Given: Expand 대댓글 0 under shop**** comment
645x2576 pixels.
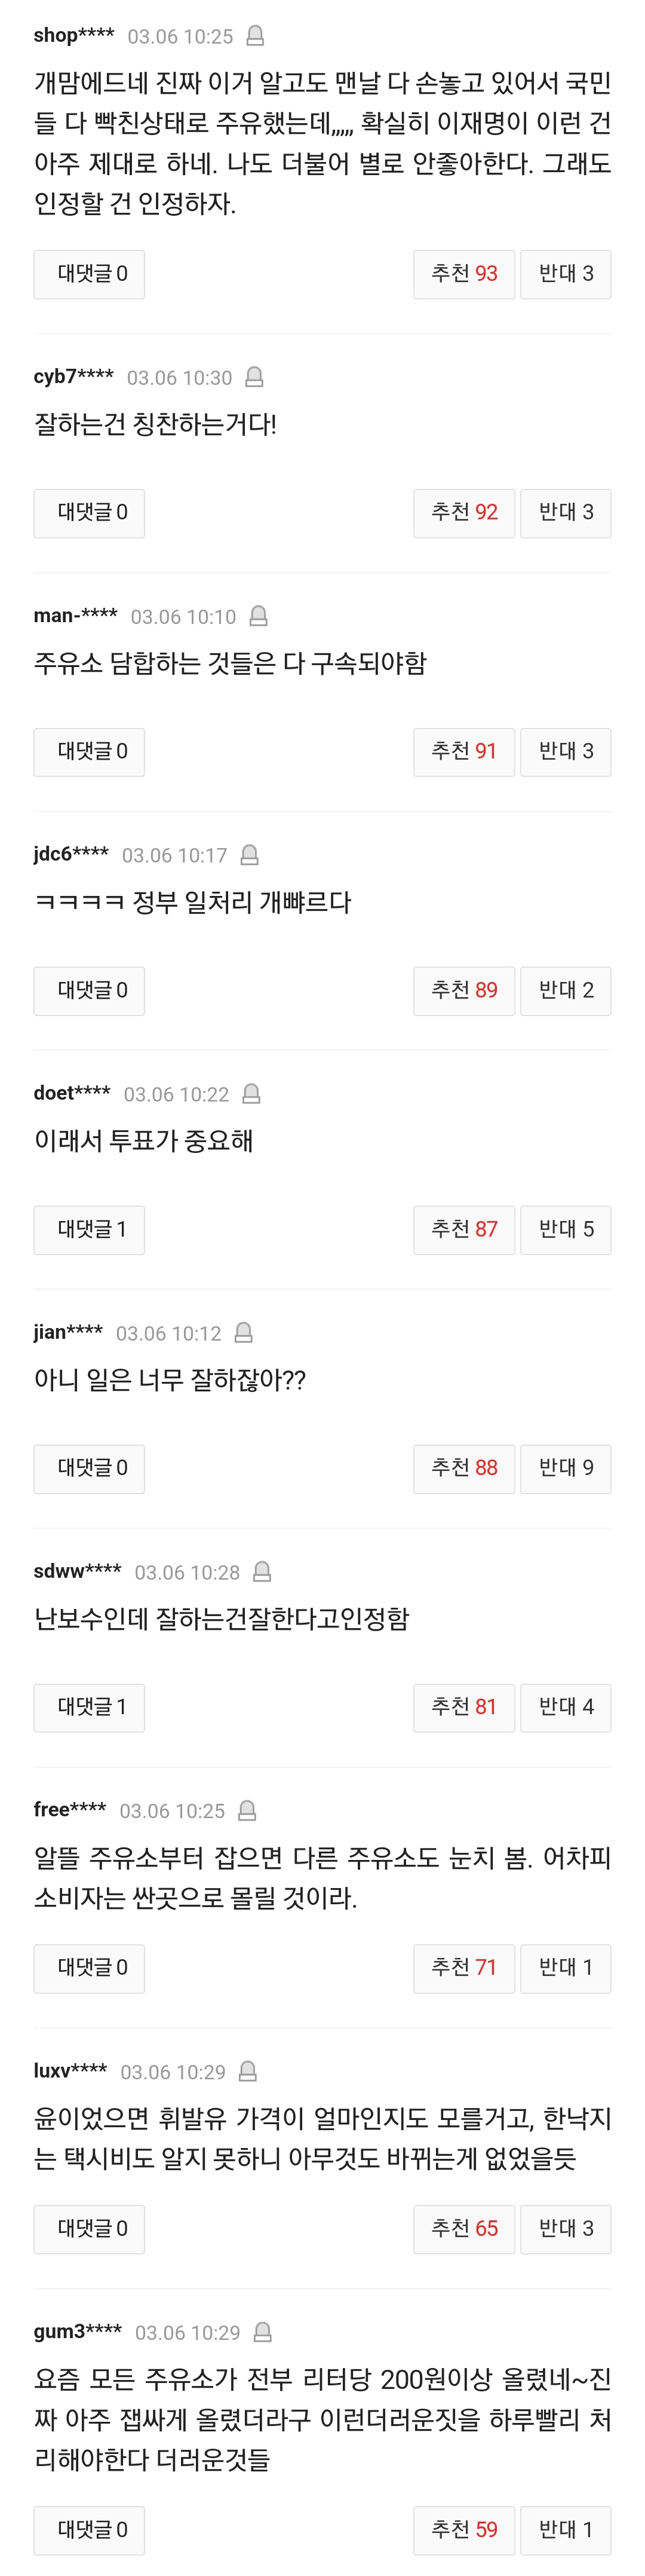Looking at the screenshot, I should [x=89, y=274].
